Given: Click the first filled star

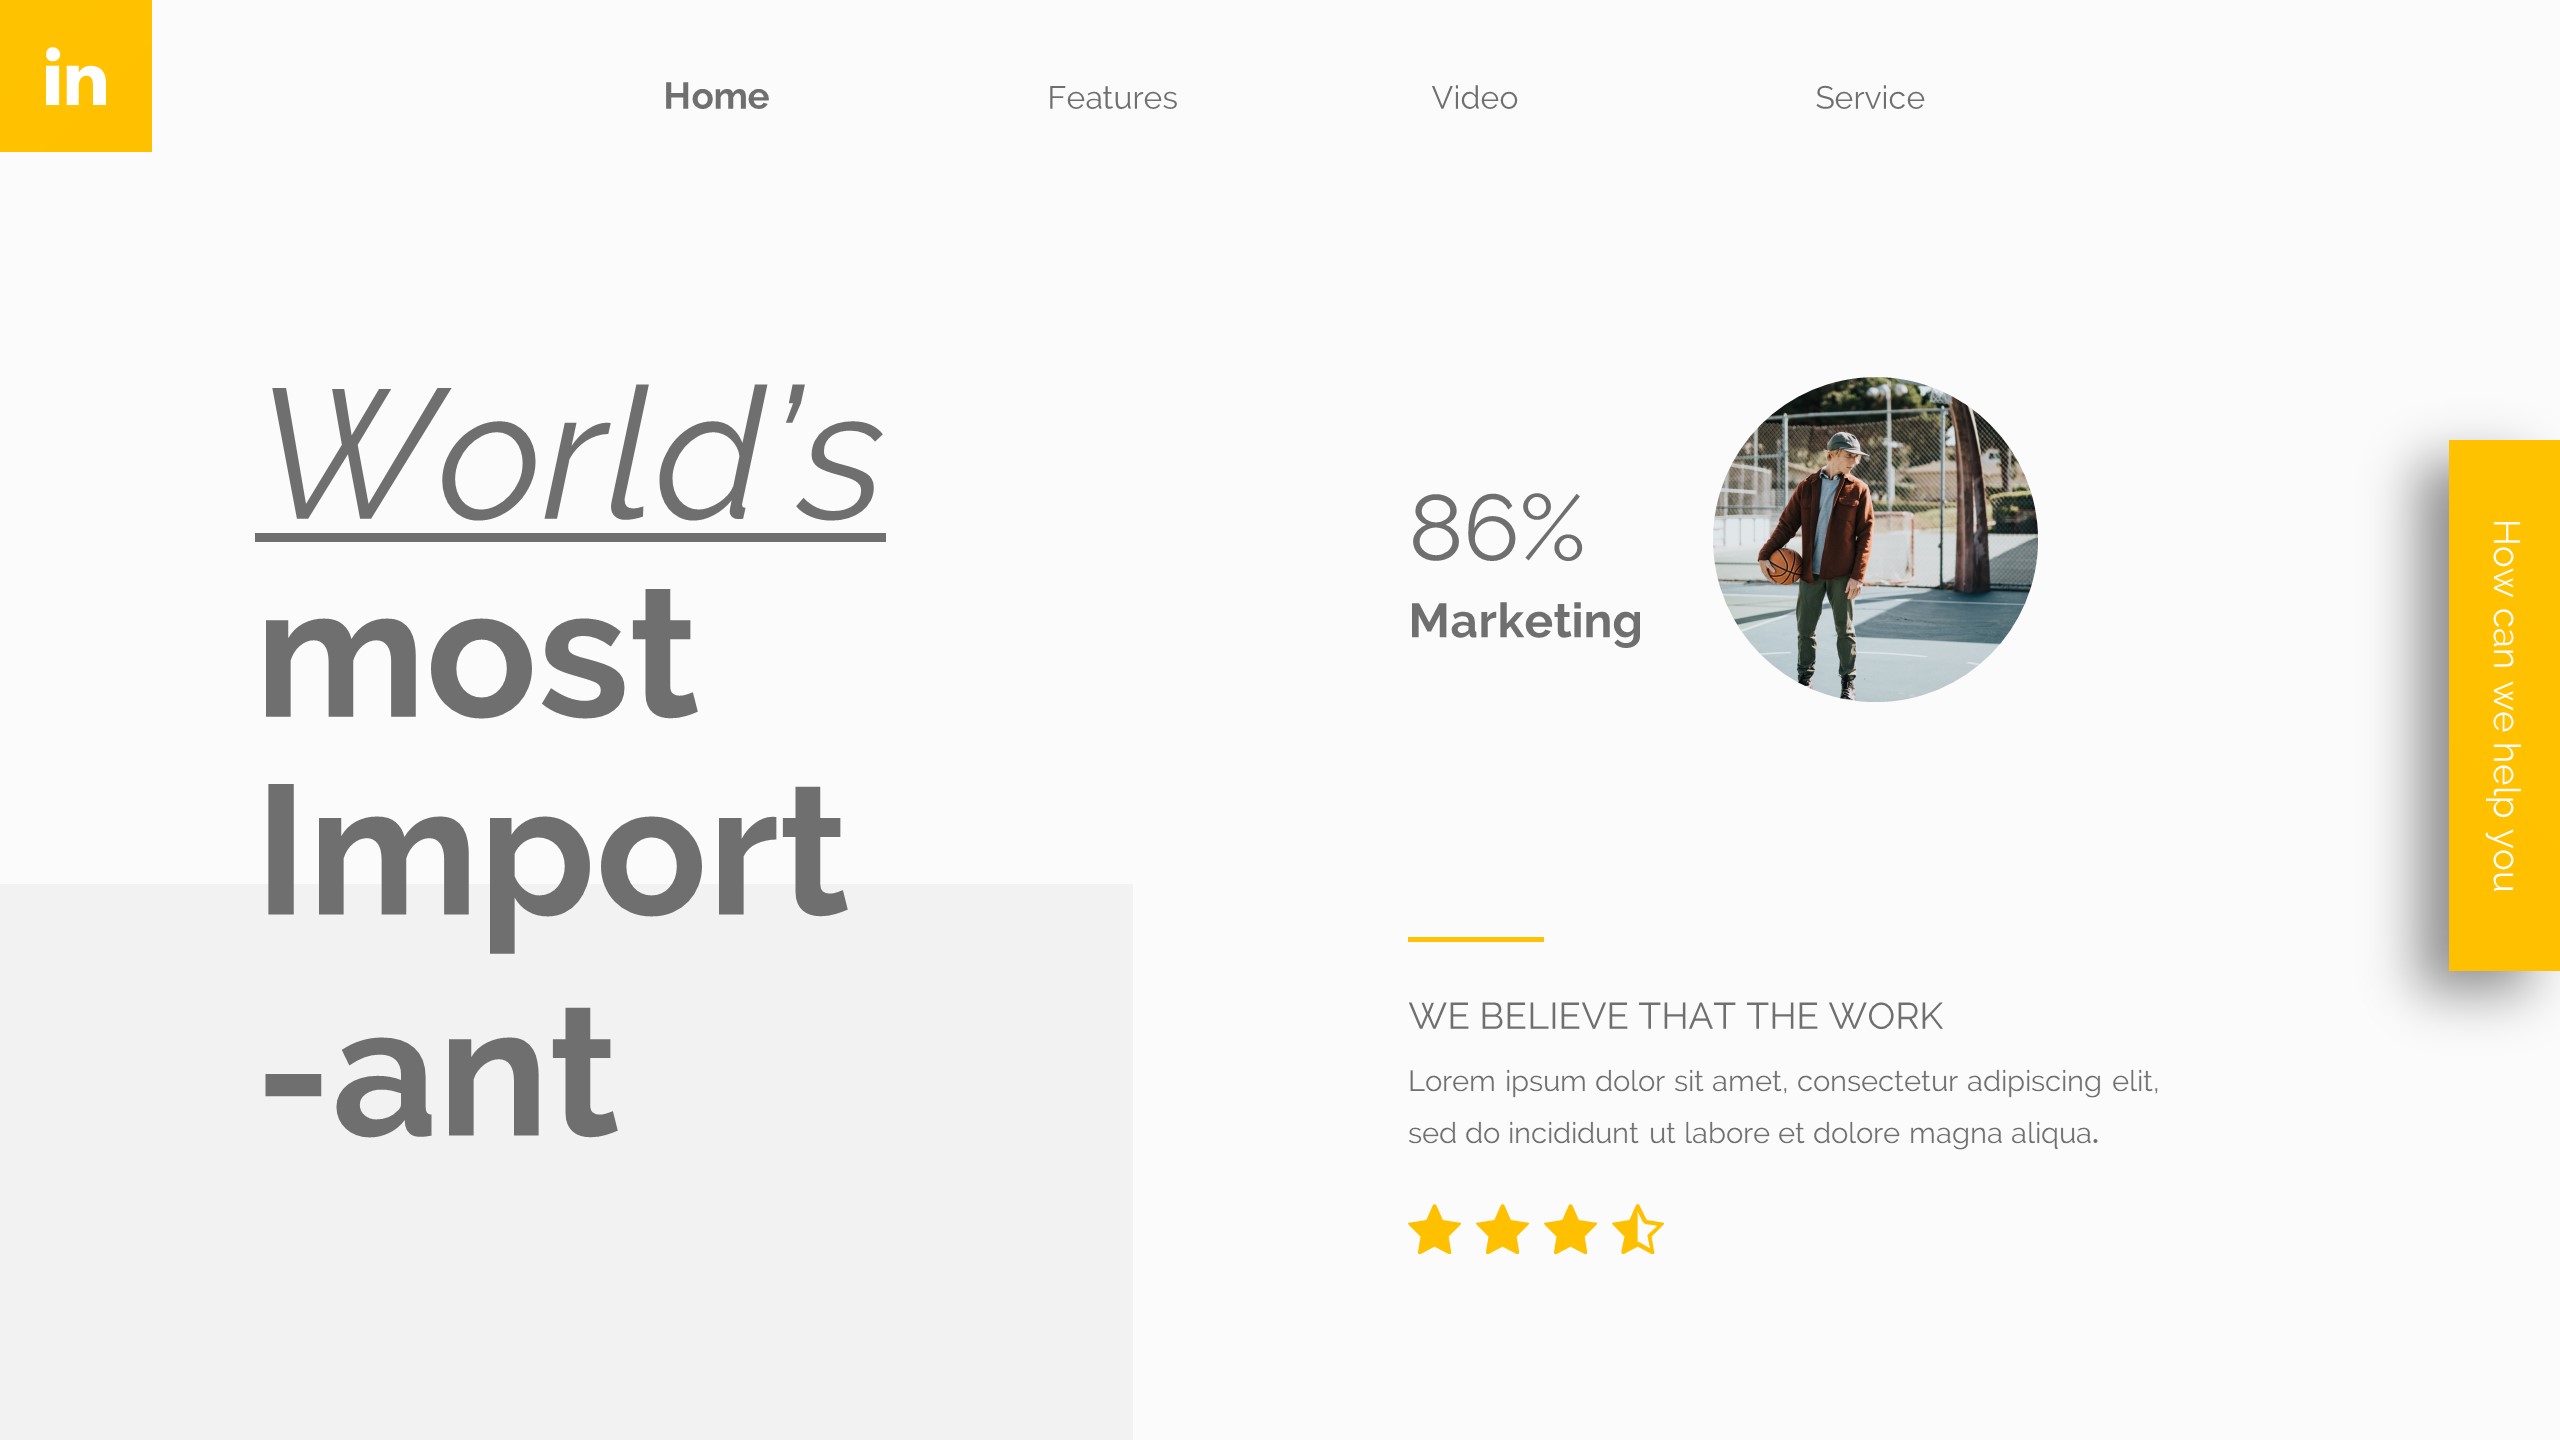Looking at the screenshot, I should click(1435, 1230).
